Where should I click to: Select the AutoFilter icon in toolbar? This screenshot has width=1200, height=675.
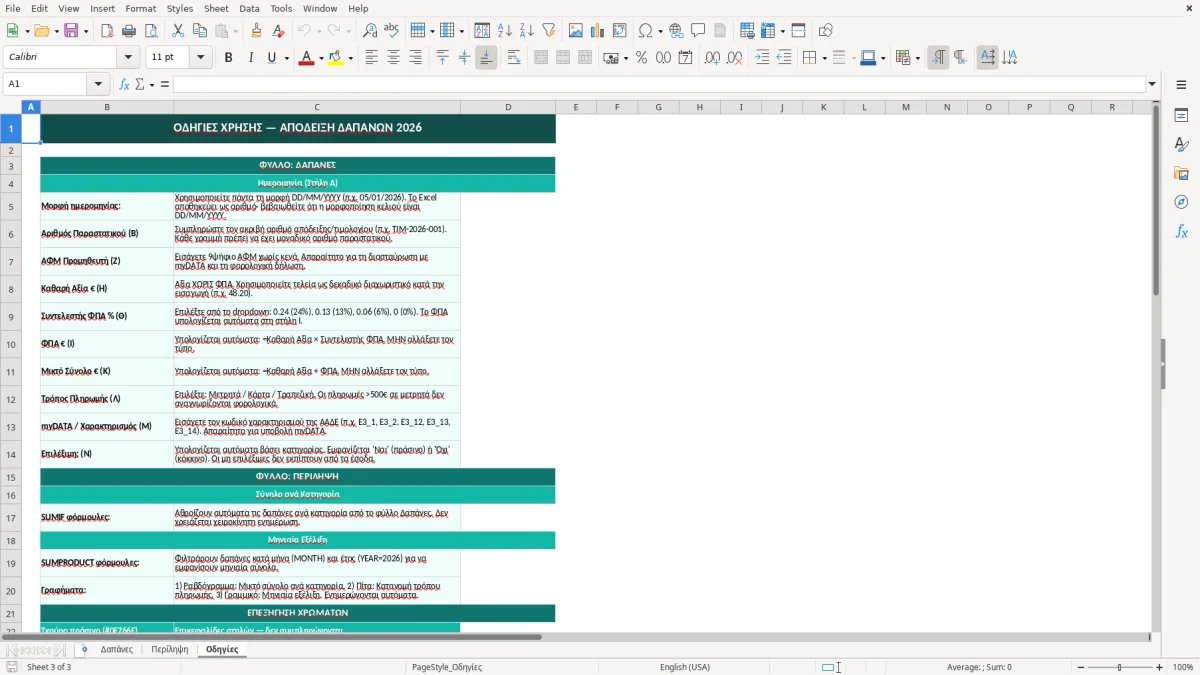coord(548,31)
